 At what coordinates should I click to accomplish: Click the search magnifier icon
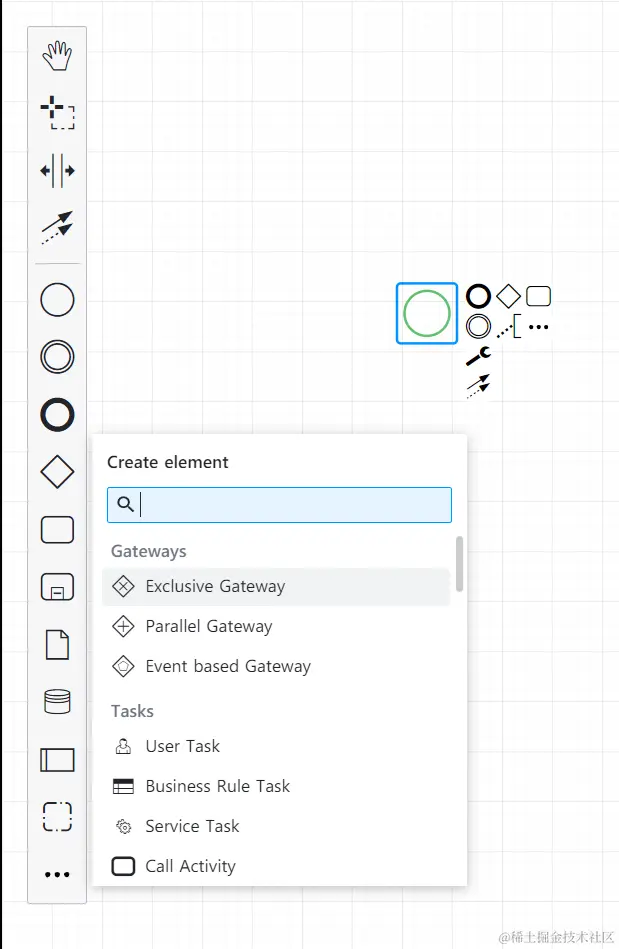(125, 504)
